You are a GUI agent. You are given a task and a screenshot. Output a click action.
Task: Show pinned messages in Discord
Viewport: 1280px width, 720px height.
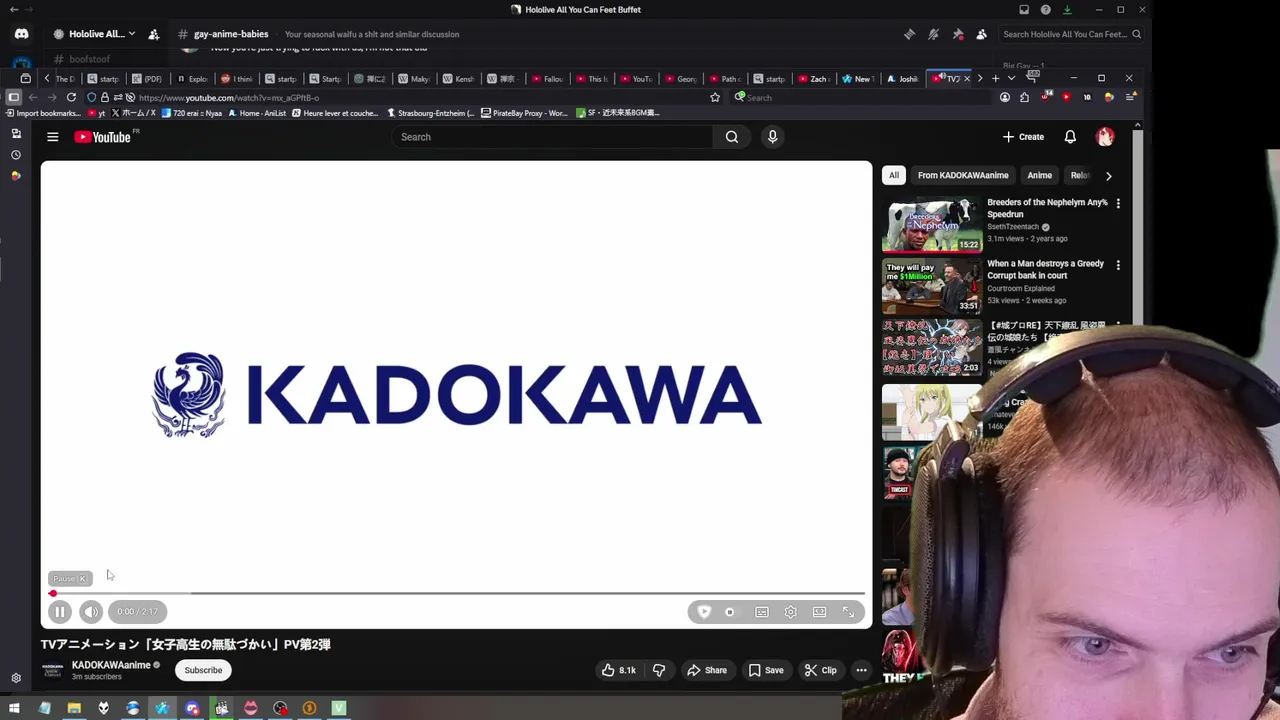[957, 34]
